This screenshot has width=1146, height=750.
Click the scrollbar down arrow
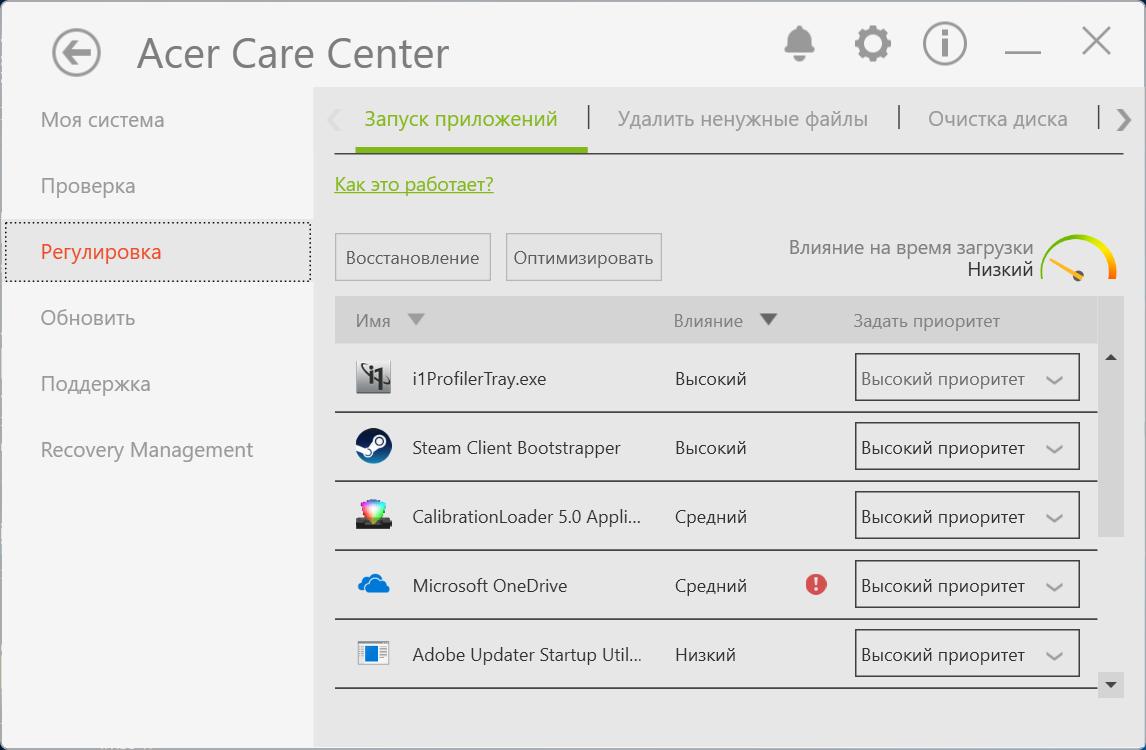tap(1110, 685)
